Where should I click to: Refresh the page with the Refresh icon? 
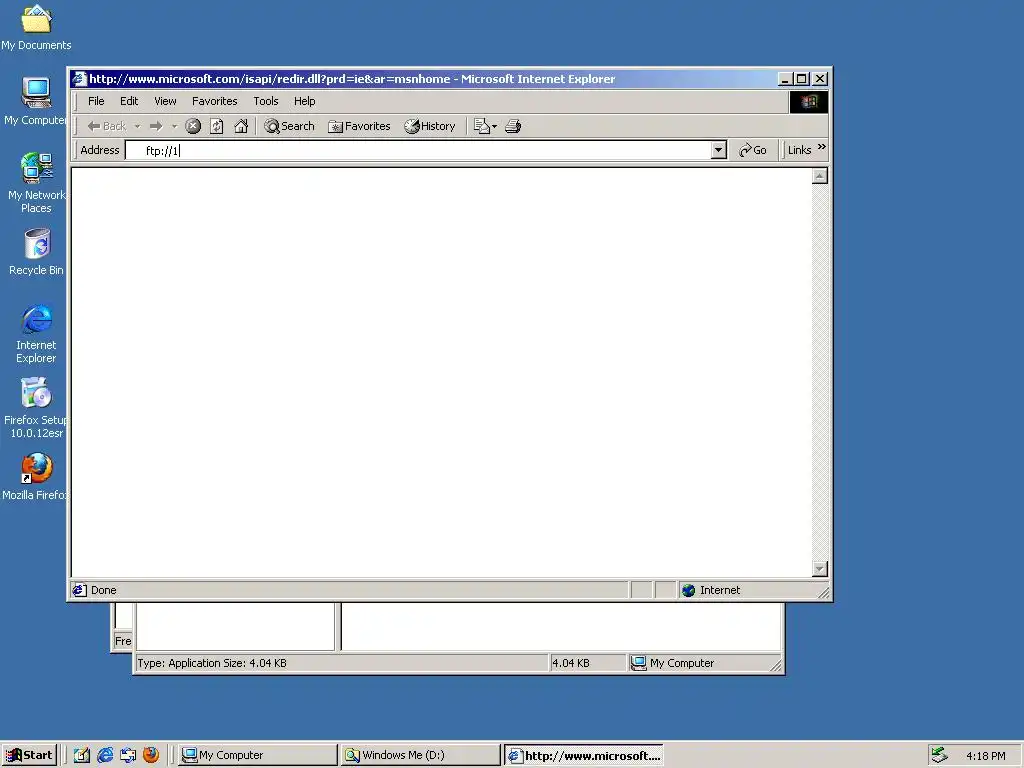pos(217,126)
